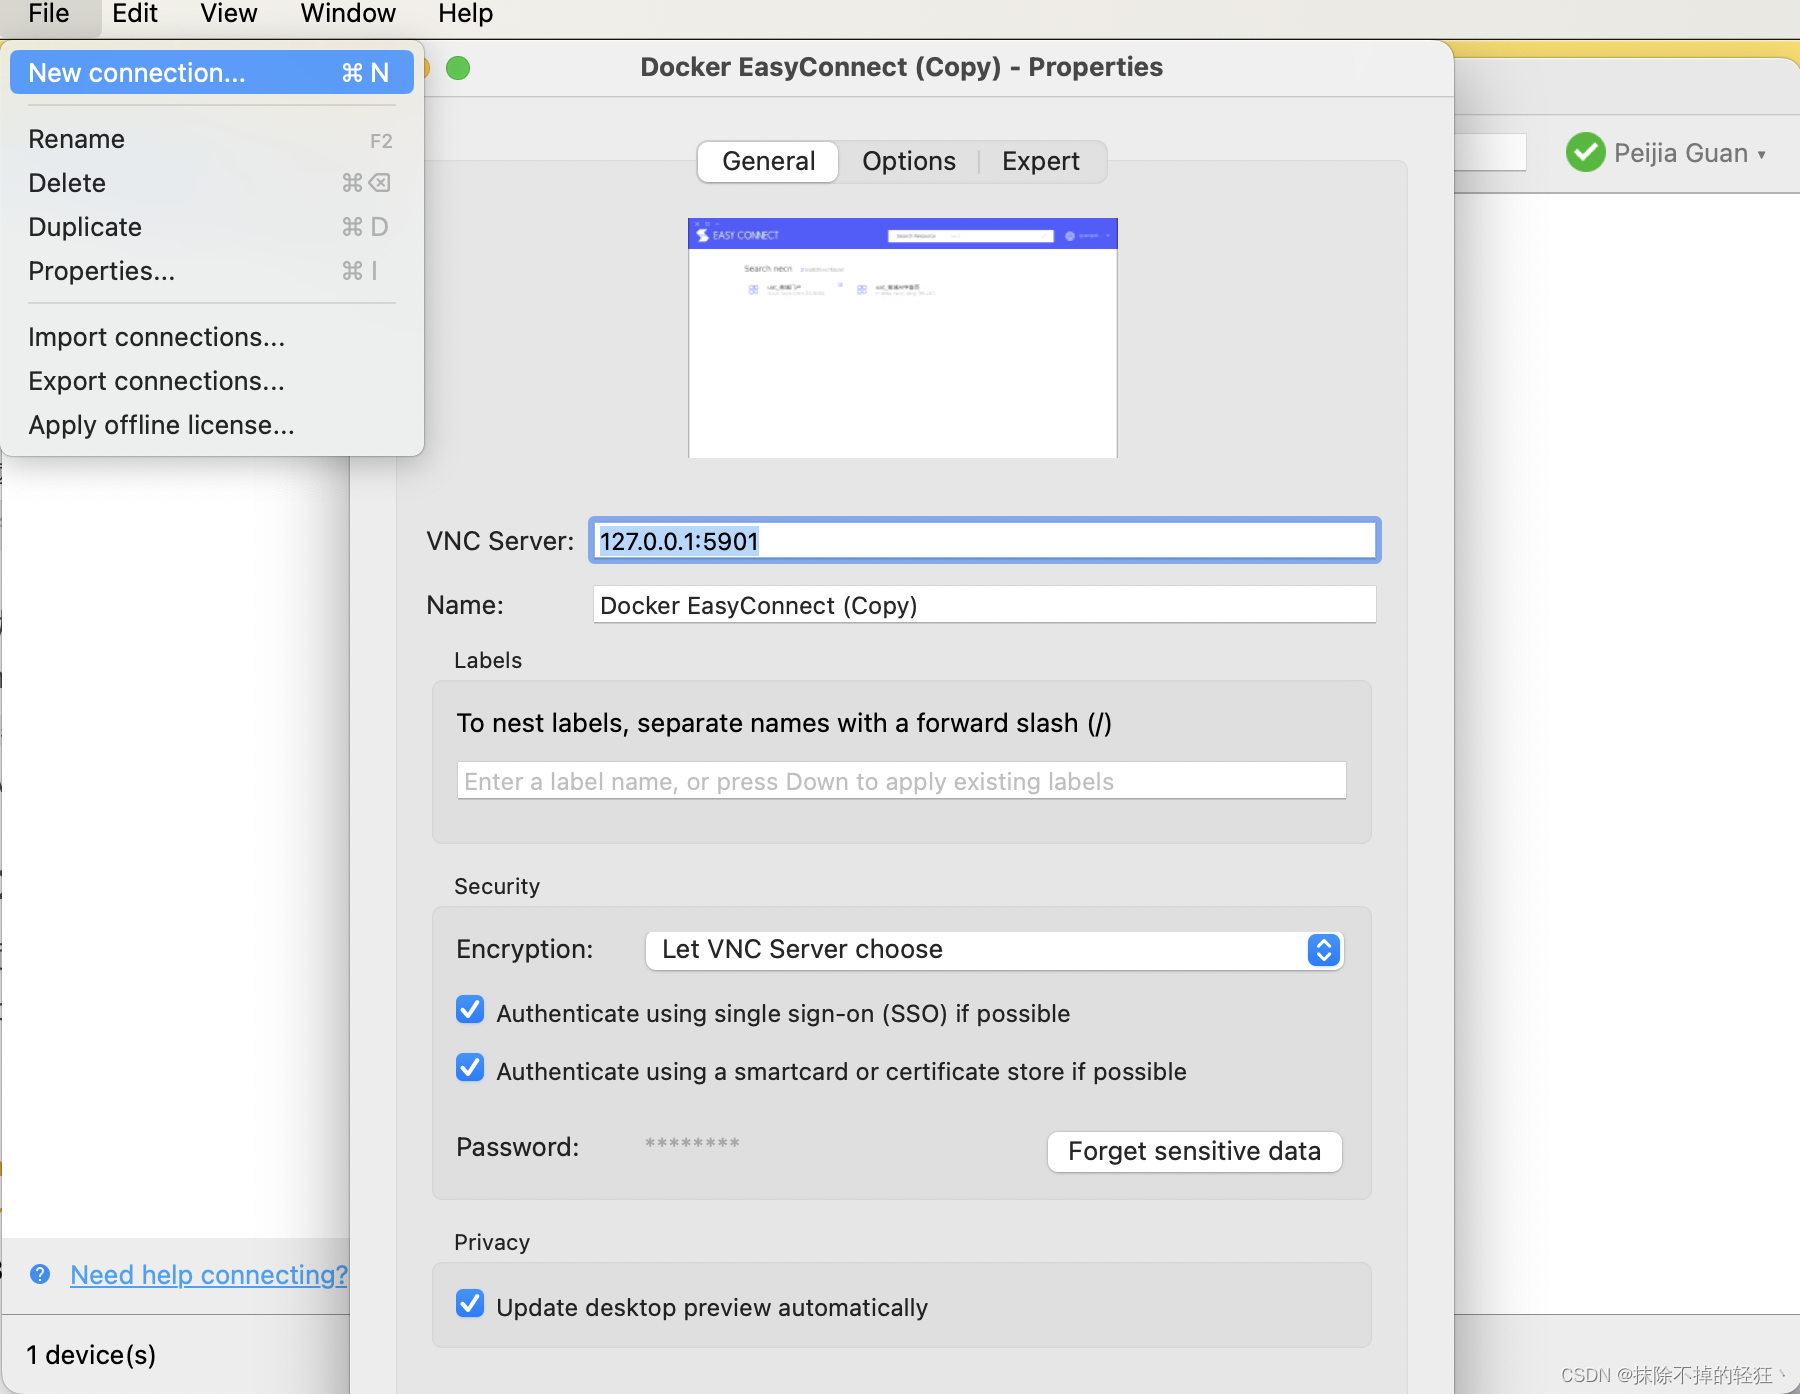Switch to the Expert tab

coord(1040,161)
